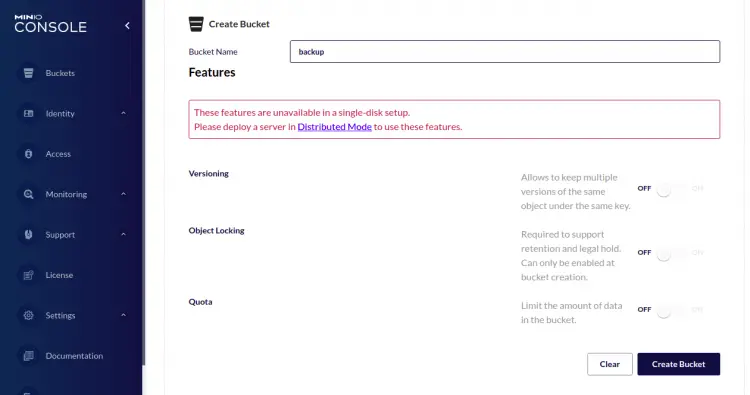The height and width of the screenshot is (395, 750).
Task: Expand the Settings submenu chevron
Action: (x=123, y=316)
